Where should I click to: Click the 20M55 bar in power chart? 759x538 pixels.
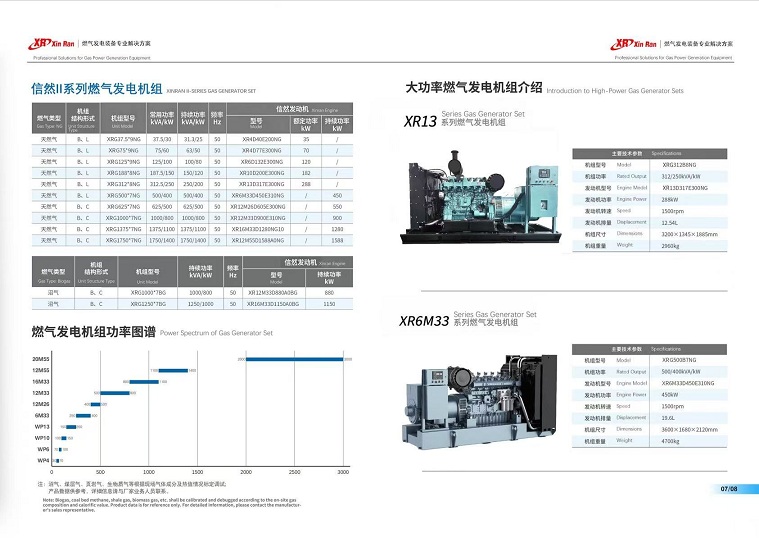click(x=293, y=358)
